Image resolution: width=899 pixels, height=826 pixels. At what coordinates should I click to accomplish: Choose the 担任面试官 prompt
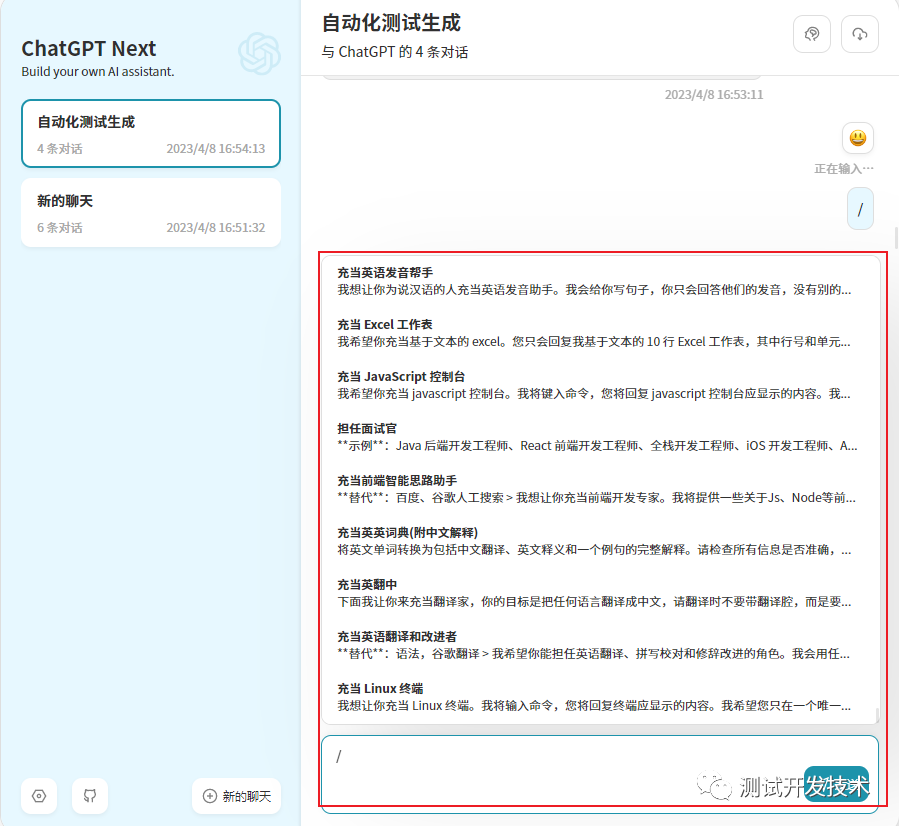click(x=600, y=437)
